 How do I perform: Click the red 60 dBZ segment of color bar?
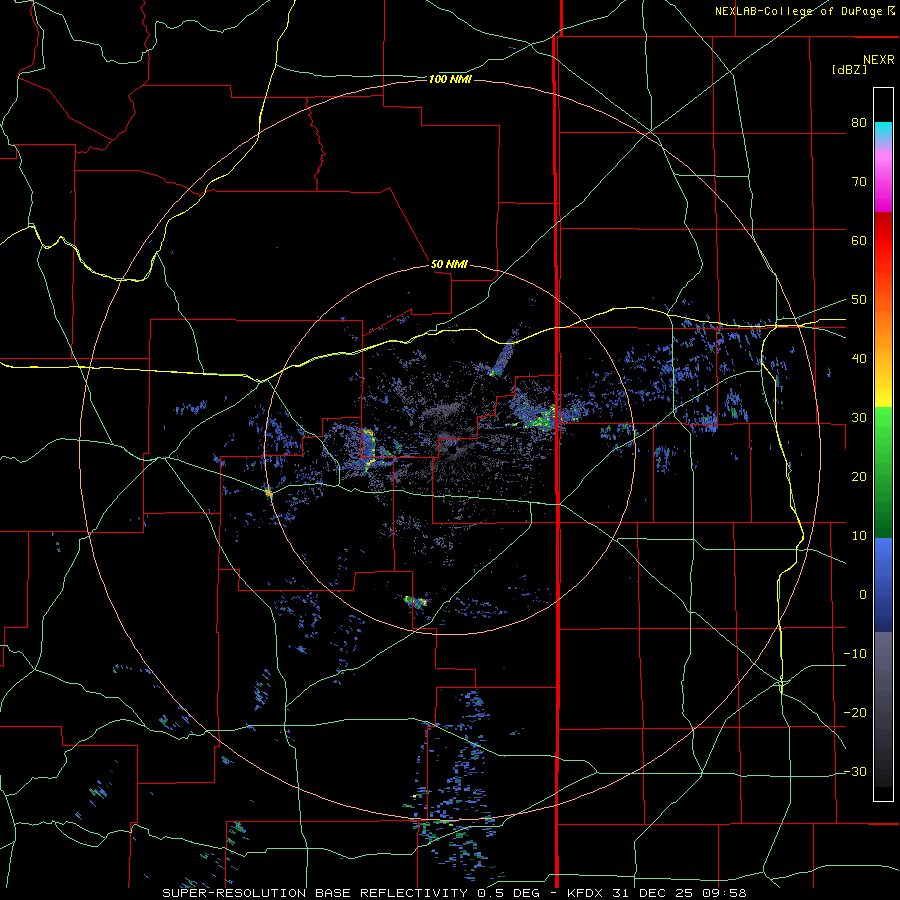pos(883,240)
